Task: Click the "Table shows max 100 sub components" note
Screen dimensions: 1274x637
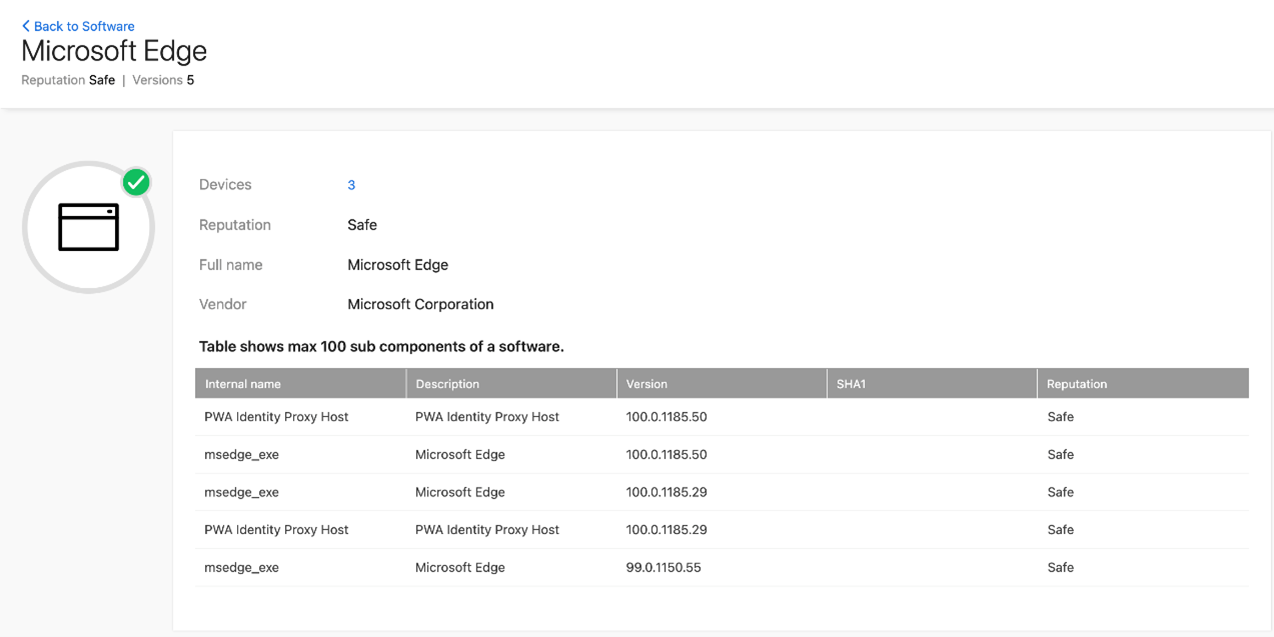Action: point(382,347)
